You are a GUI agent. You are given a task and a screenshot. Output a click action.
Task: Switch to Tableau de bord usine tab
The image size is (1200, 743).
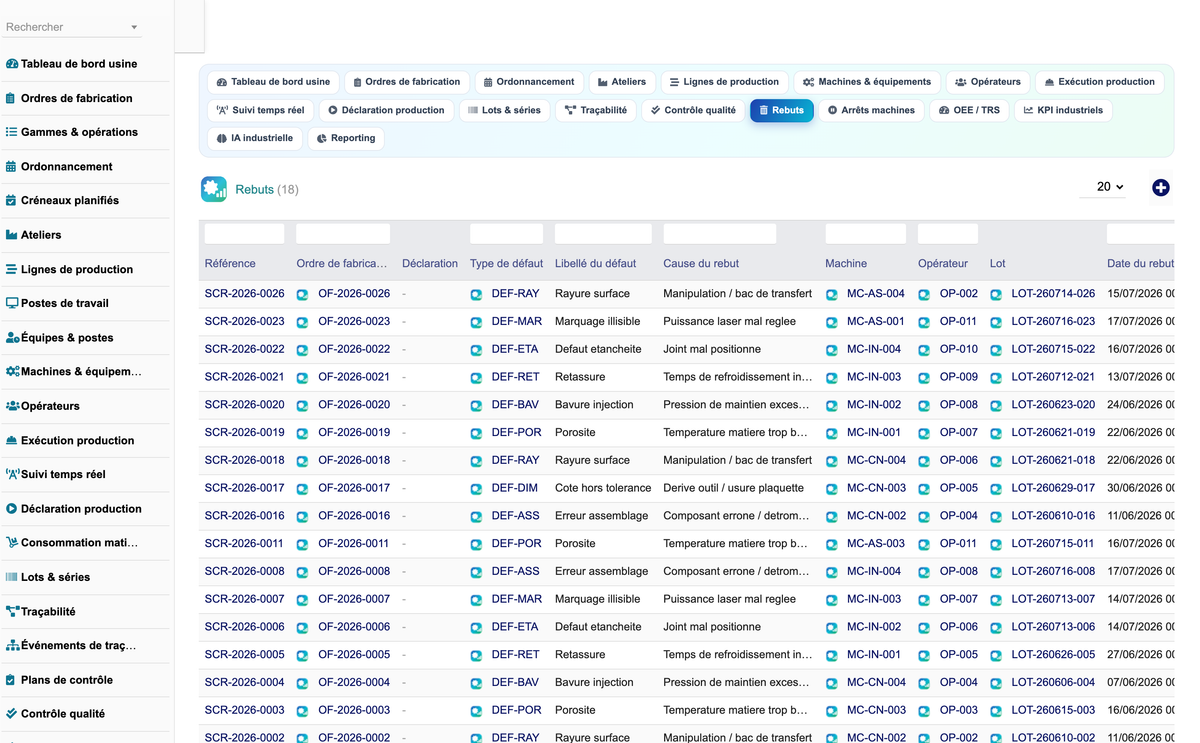click(x=273, y=82)
